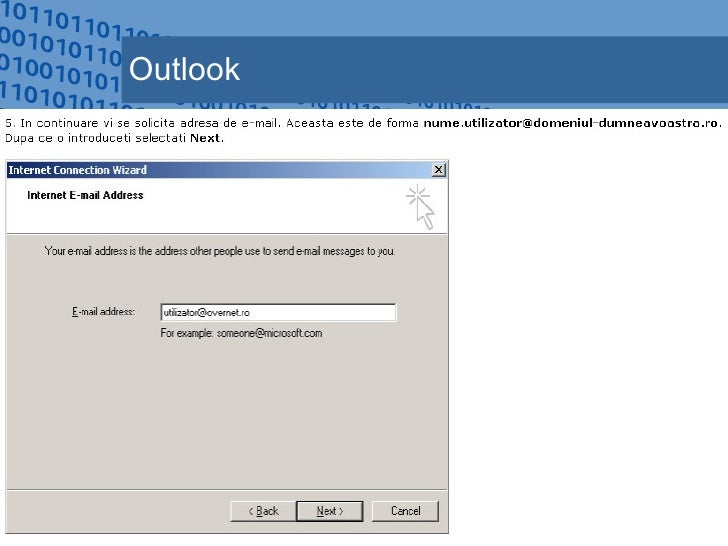The image size is (728, 546).
Task: Click the 'E-mail address:' label
Action: pos(103,312)
